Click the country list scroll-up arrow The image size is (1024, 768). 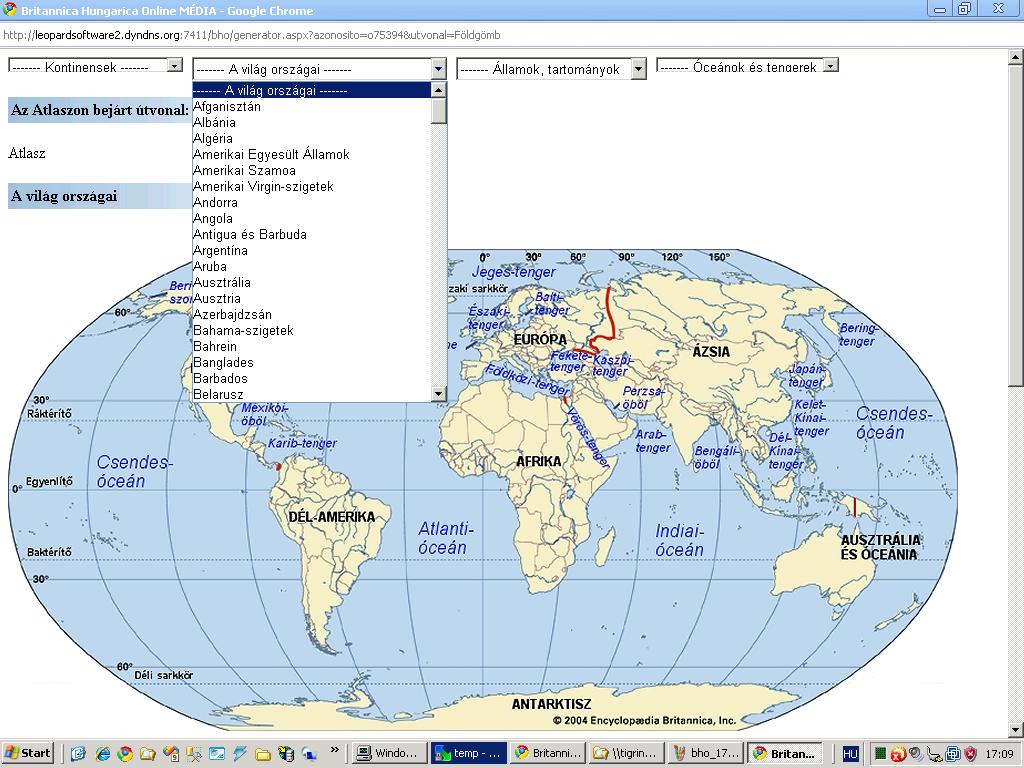(439, 90)
